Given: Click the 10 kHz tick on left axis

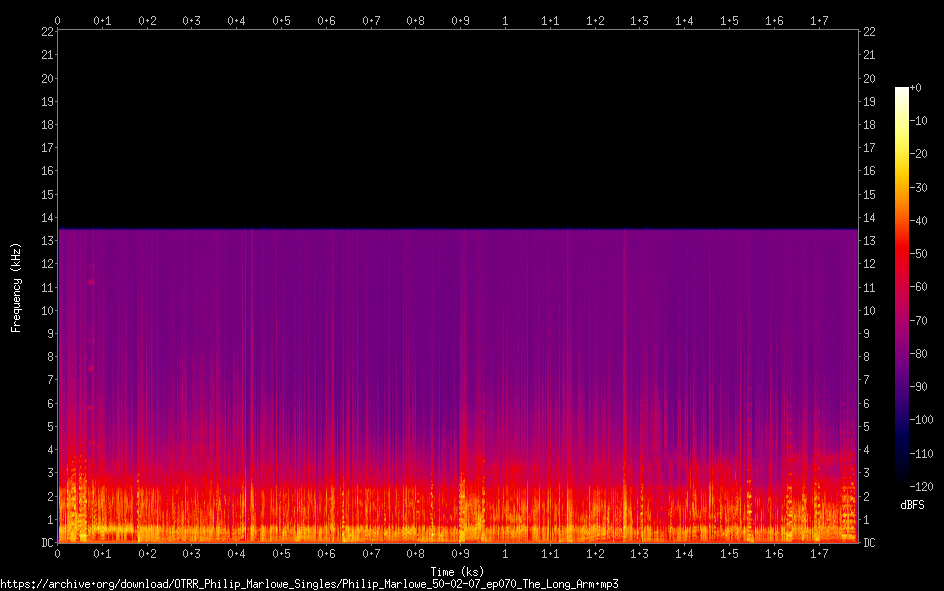Looking at the screenshot, I should click(47, 311).
